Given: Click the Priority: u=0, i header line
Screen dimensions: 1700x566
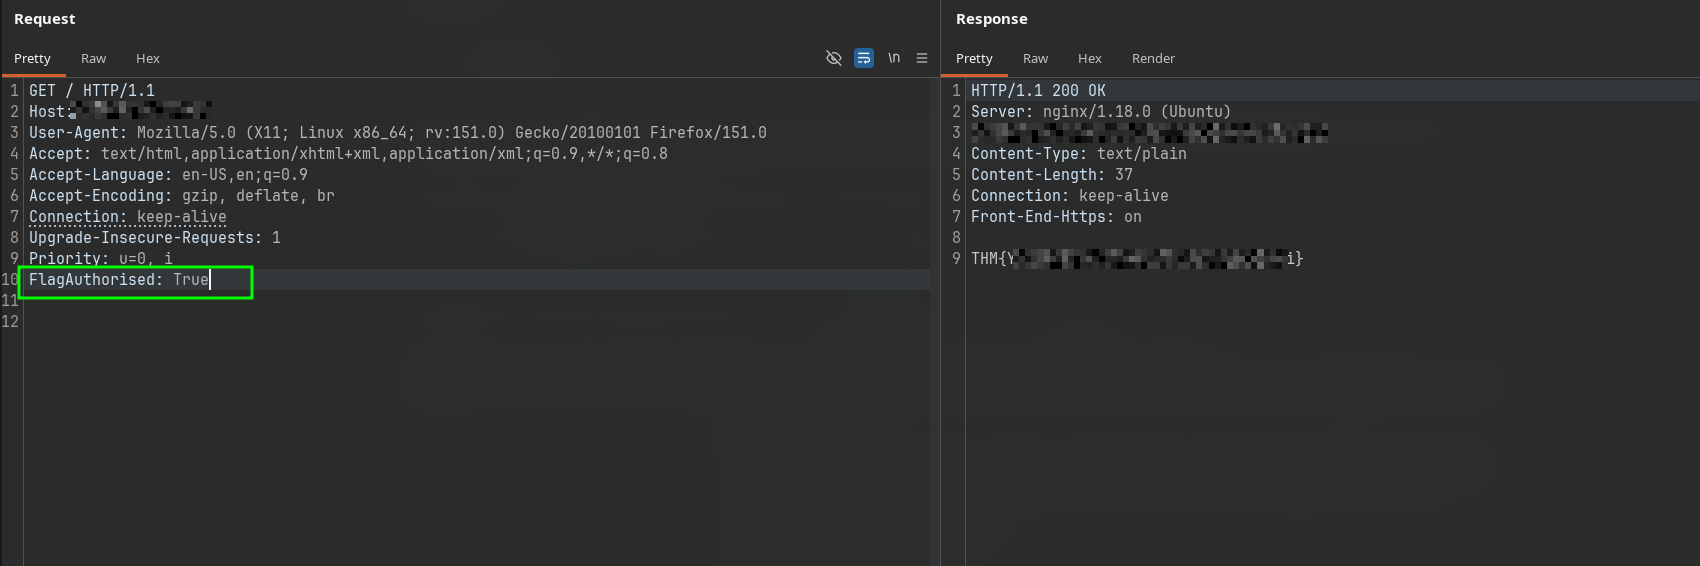Looking at the screenshot, I should (101, 258).
